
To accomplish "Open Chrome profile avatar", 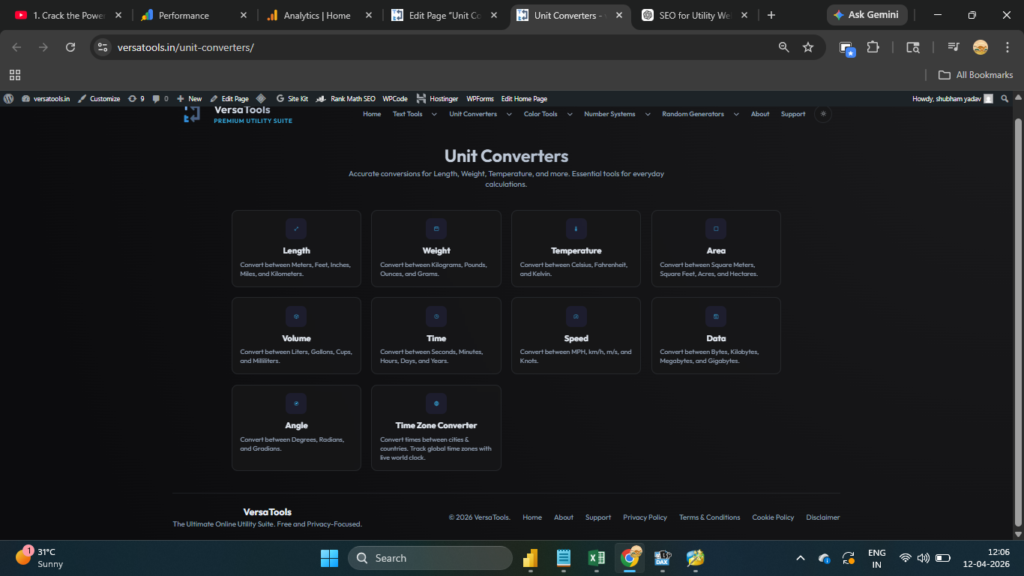I will click(980, 47).
